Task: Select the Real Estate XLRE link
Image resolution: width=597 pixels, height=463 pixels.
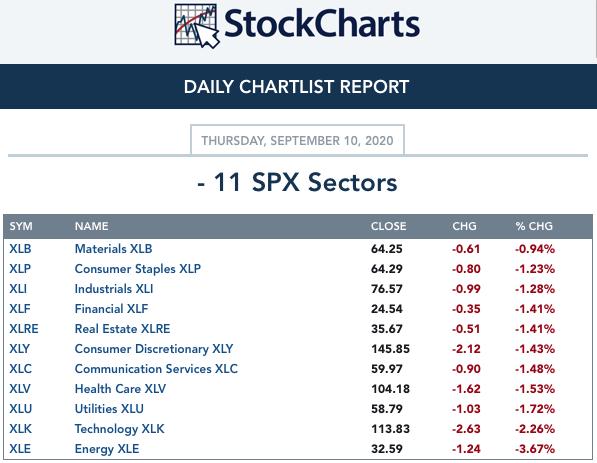Action: (122, 329)
